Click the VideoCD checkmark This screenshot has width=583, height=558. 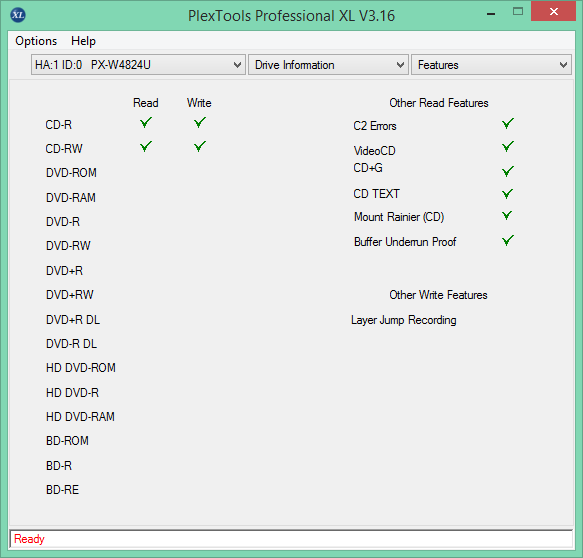point(508,146)
